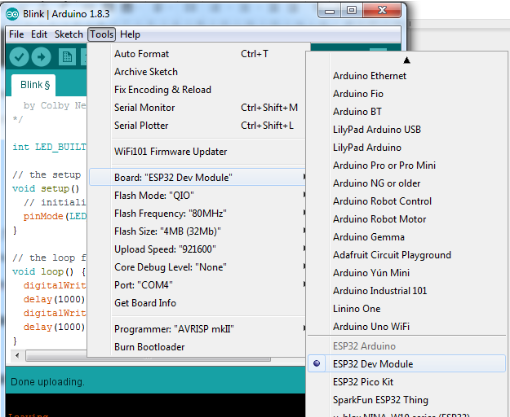Click the "void loop()" code line

click(x=49, y=272)
